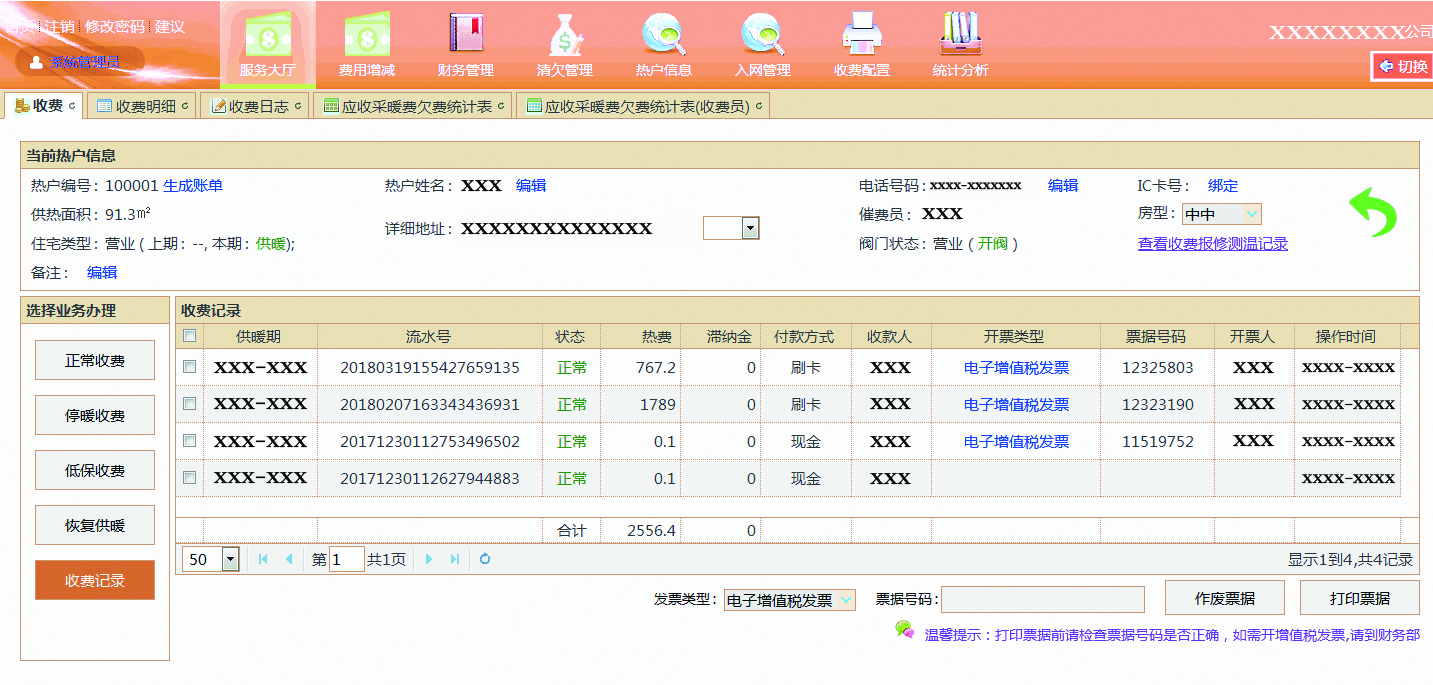The height and width of the screenshot is (685, 1433).
Task: Change page size using the 50 dropdown
Action: click(x=227, y=559)
